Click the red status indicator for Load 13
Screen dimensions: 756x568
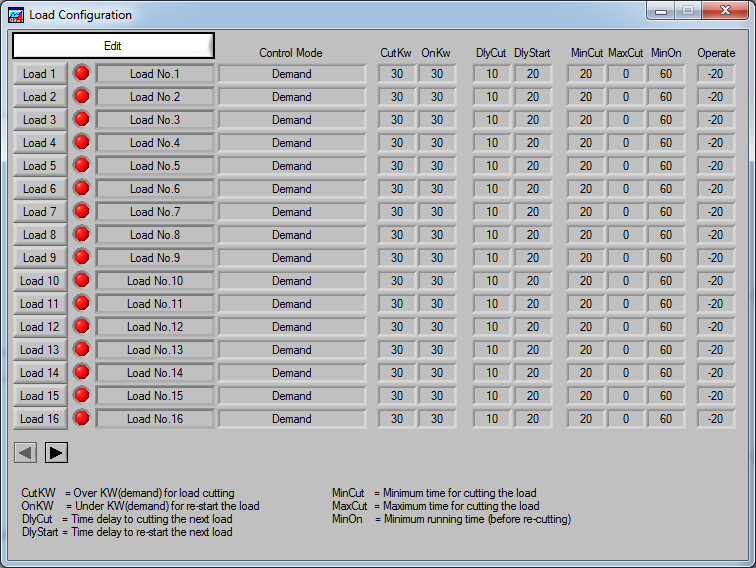(x=81, y=349)
